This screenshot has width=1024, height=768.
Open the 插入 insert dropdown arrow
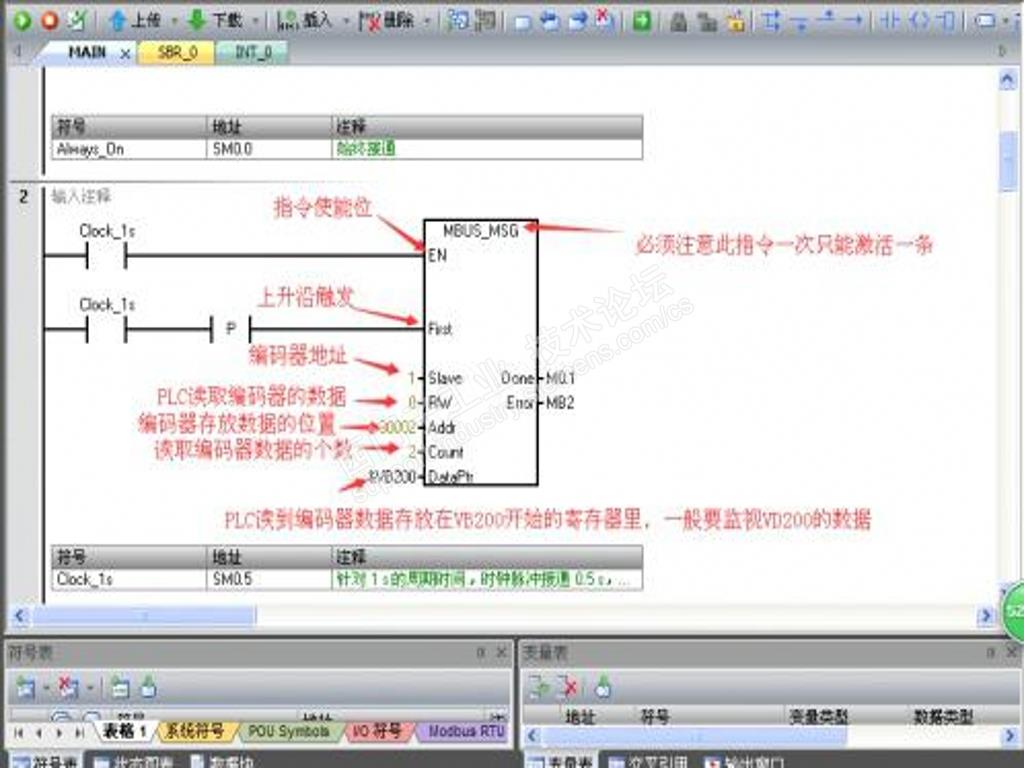click(x=346, y=22)
